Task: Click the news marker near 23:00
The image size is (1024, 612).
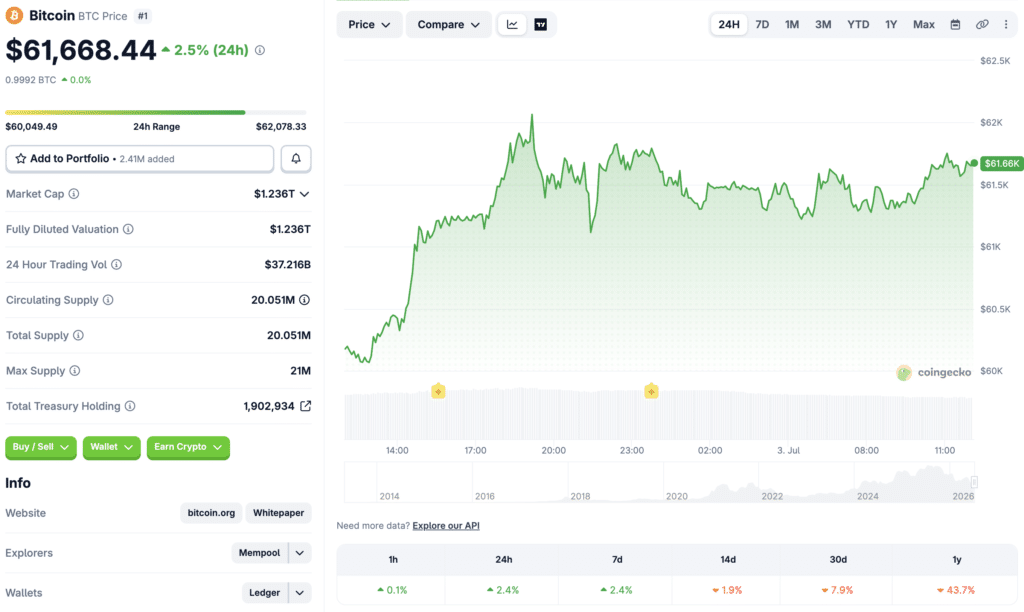Action: [651, 391]
